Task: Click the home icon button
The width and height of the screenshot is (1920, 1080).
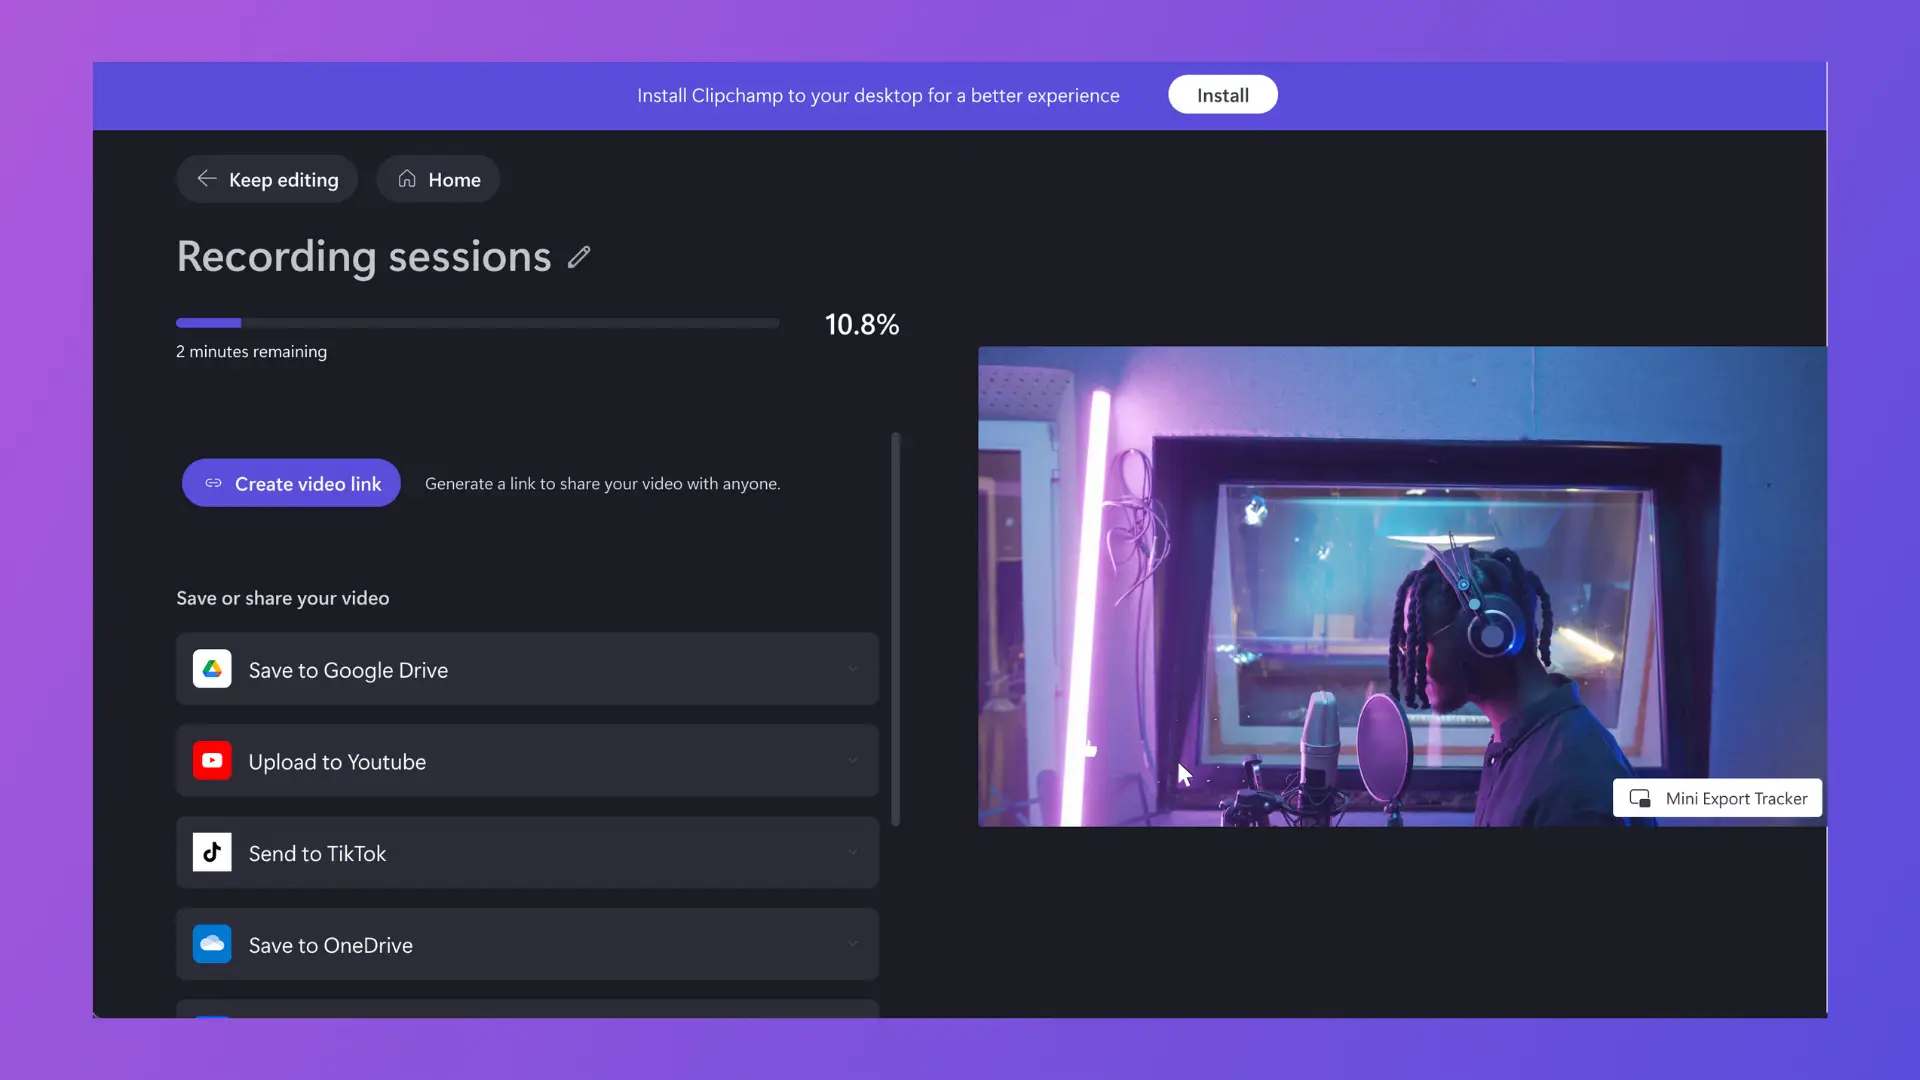Action: click(x=407, y=178)
